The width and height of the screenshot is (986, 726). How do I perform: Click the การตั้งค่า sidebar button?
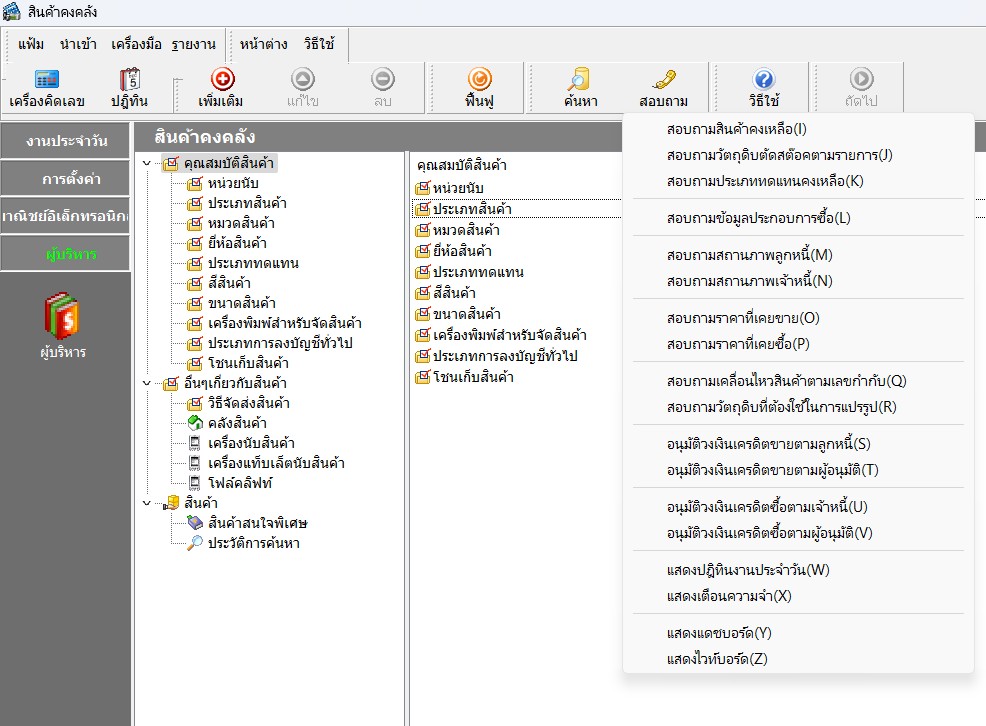coord(65,179)
